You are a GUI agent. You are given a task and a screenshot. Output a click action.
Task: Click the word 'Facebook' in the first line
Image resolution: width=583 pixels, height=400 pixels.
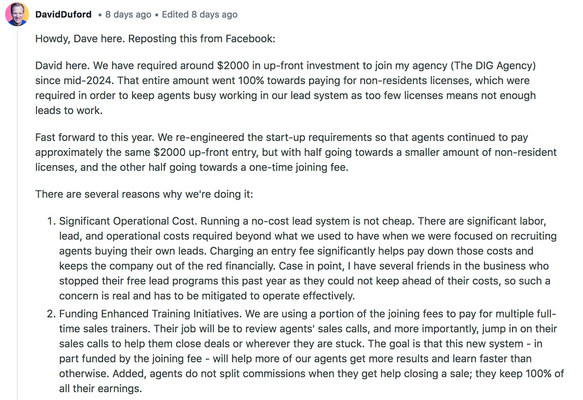click(250, 39)
